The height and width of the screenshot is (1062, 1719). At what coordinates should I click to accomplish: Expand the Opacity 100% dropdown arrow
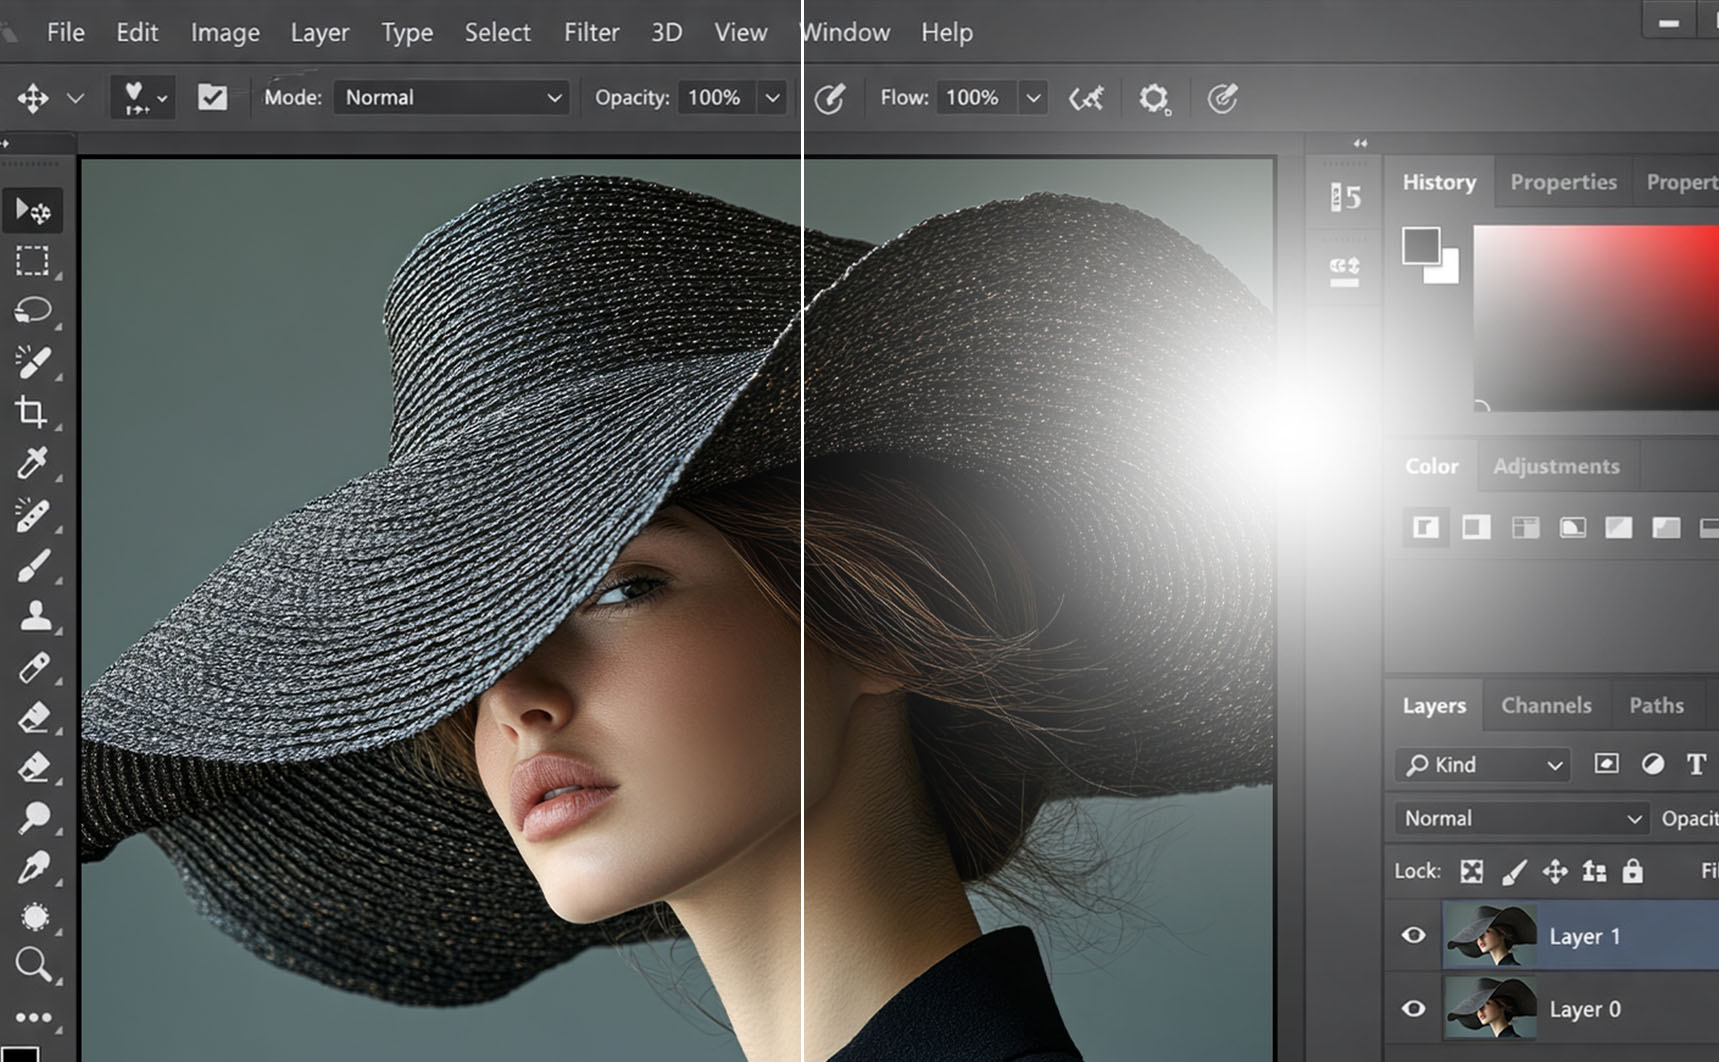point(772,98)
